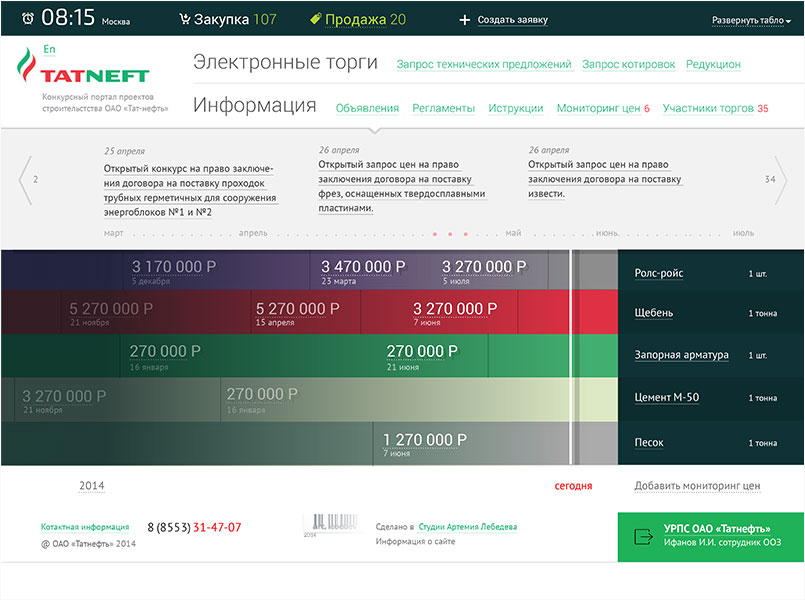This screenshot has height=600, width=805.
Task: Click the Tatneft flame logo
Action: pos(25,74)
